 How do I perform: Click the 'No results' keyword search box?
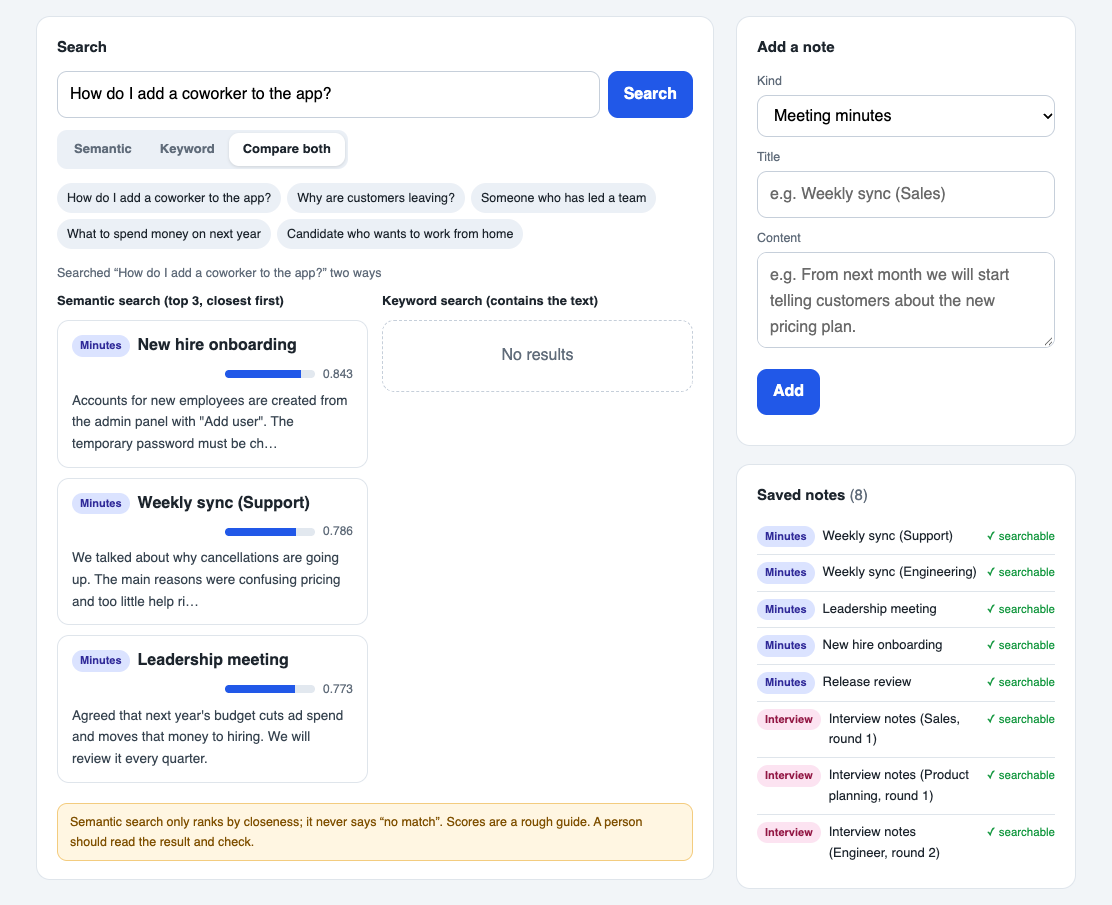pos(538,355)
